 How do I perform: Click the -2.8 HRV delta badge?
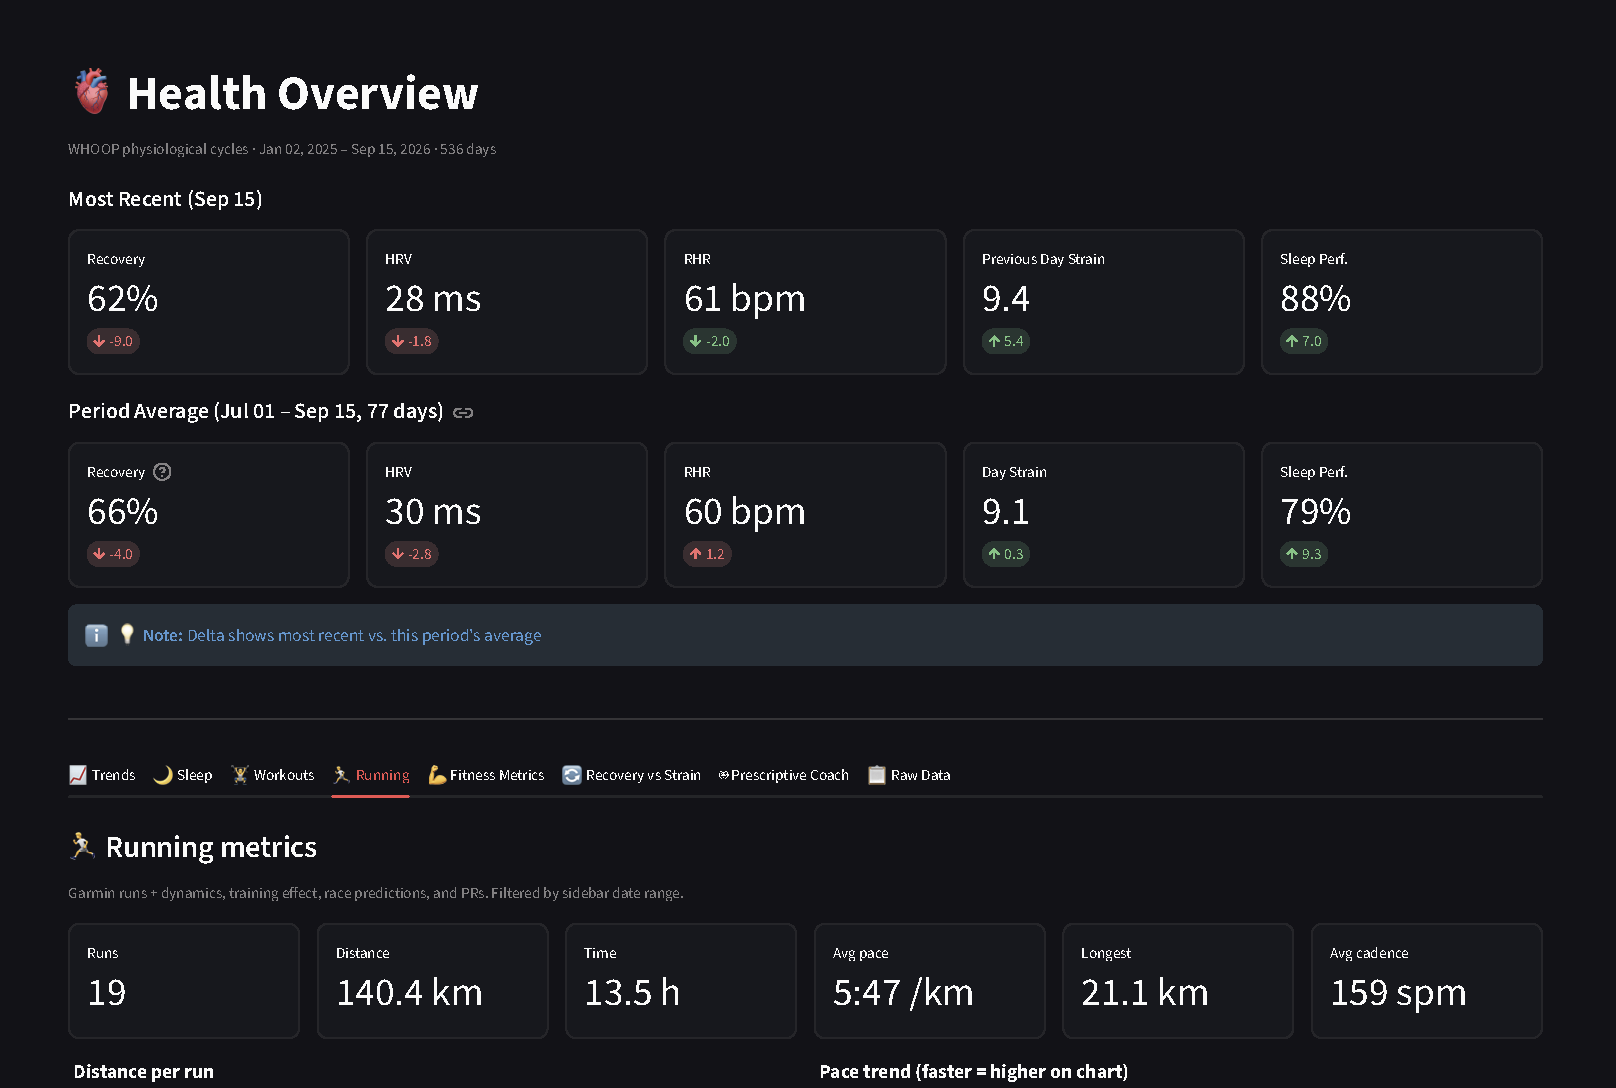click(412, 554)
